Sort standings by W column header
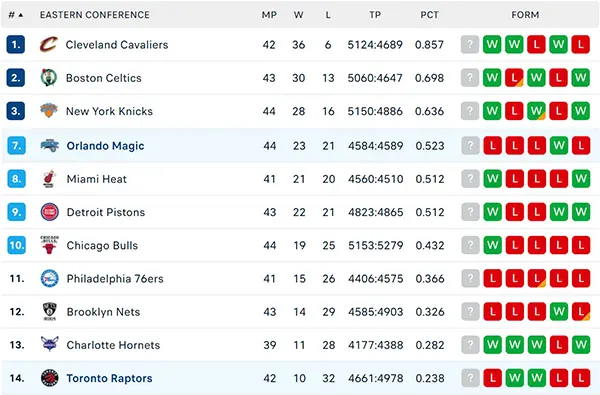This screenshot has height=395, width=600. pos(298,15)
